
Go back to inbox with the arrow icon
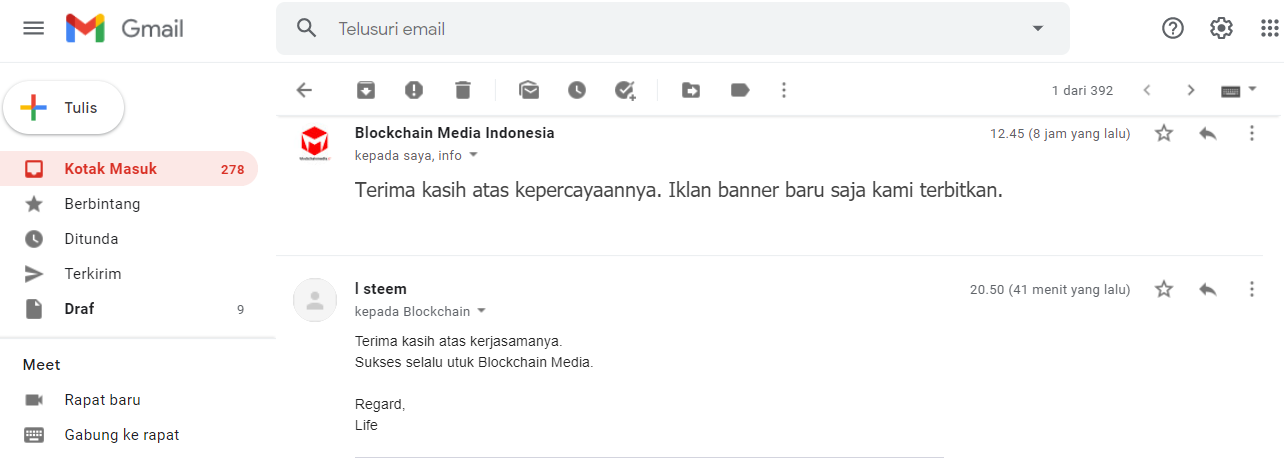pos(305,90)
